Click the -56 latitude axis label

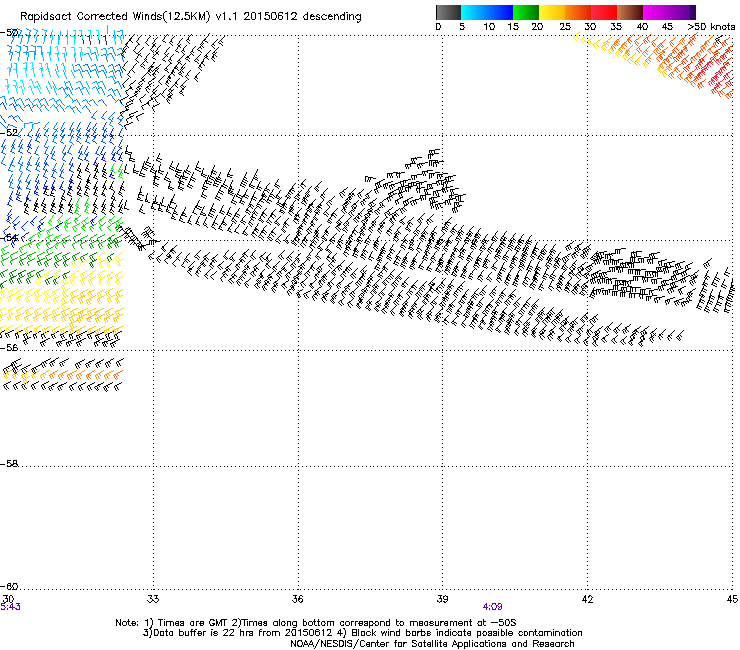point(9,347)
